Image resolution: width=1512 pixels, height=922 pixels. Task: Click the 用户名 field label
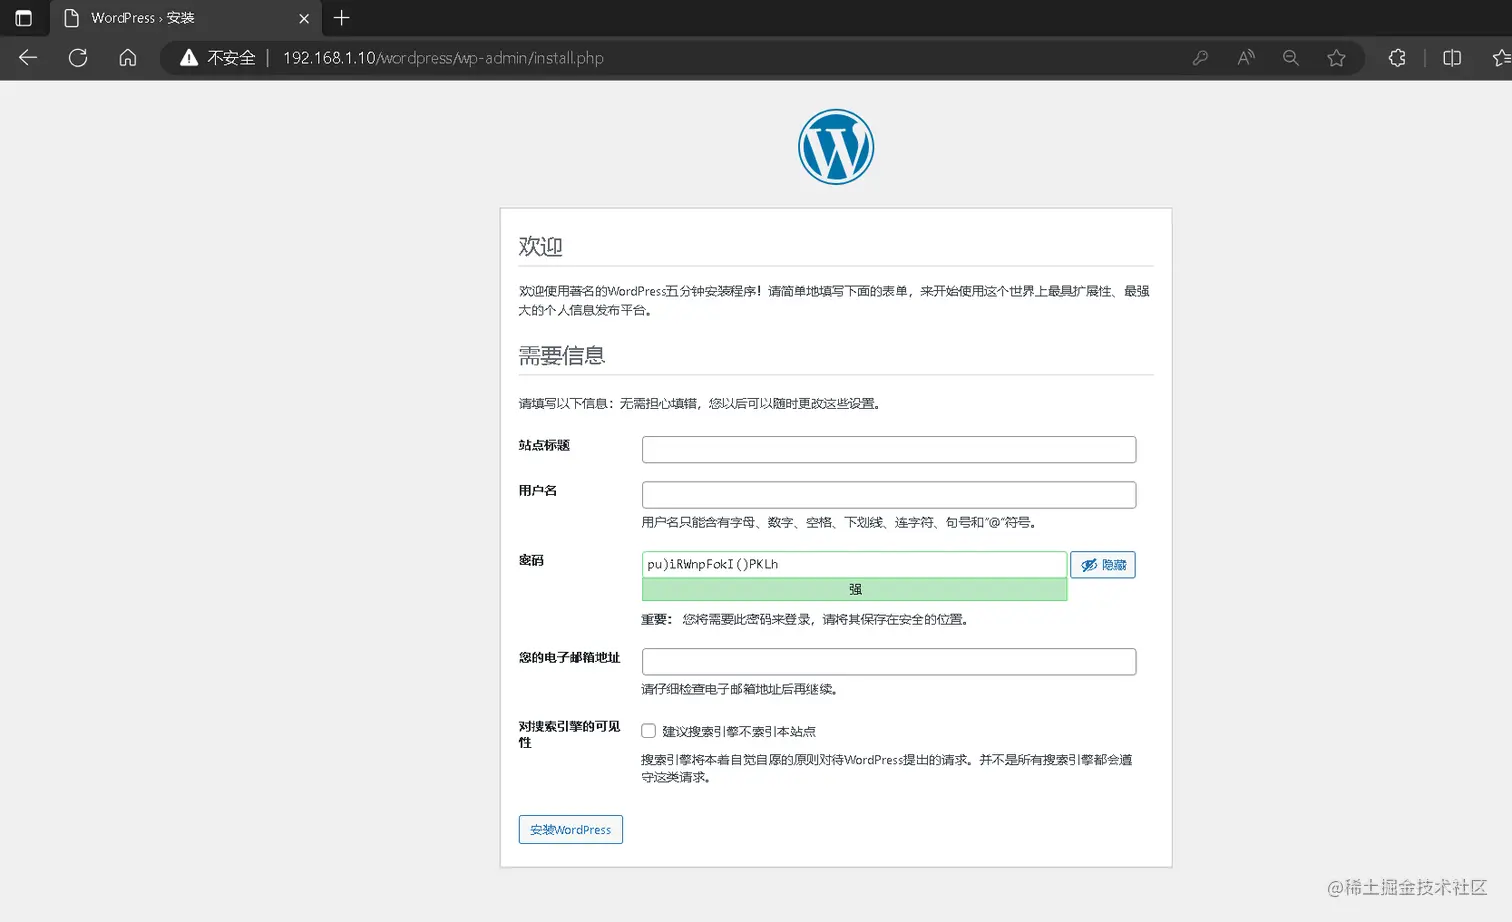(538, 491)
